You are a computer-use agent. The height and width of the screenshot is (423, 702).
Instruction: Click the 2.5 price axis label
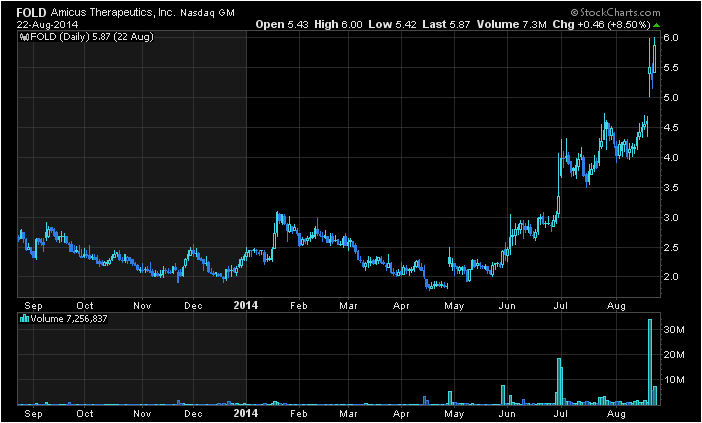coord(672,248)
